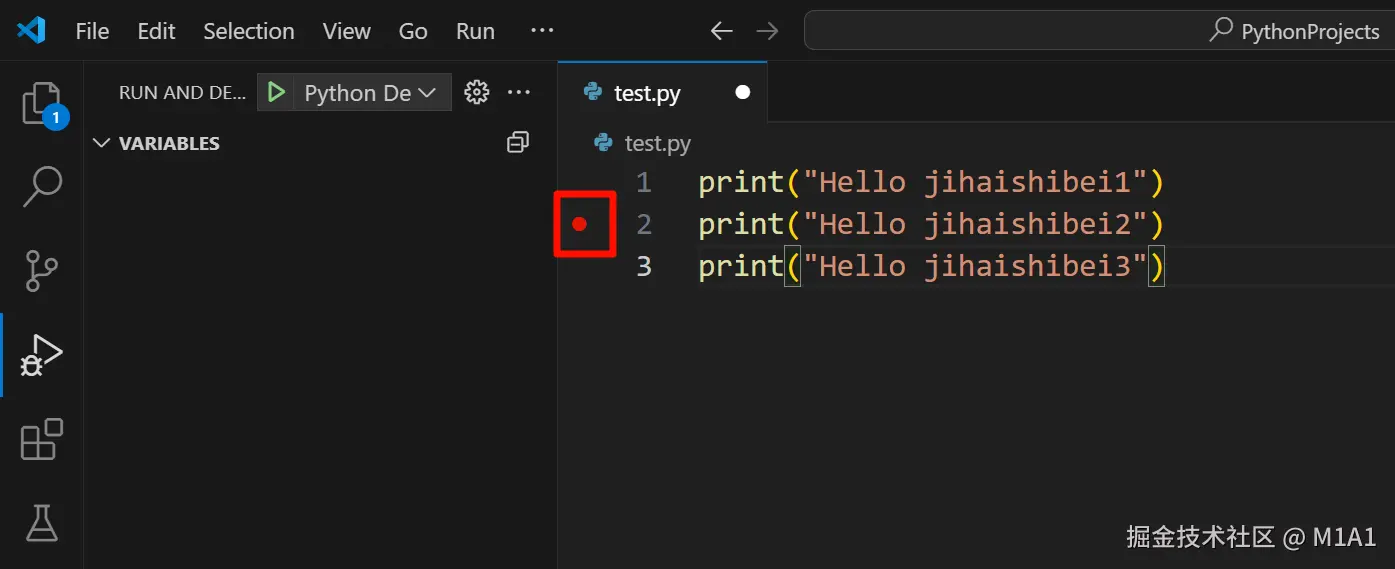Open the Search view in activity bar
Image resolution: width=1395 pixels, height=569 pixels.
click(42, 186)
